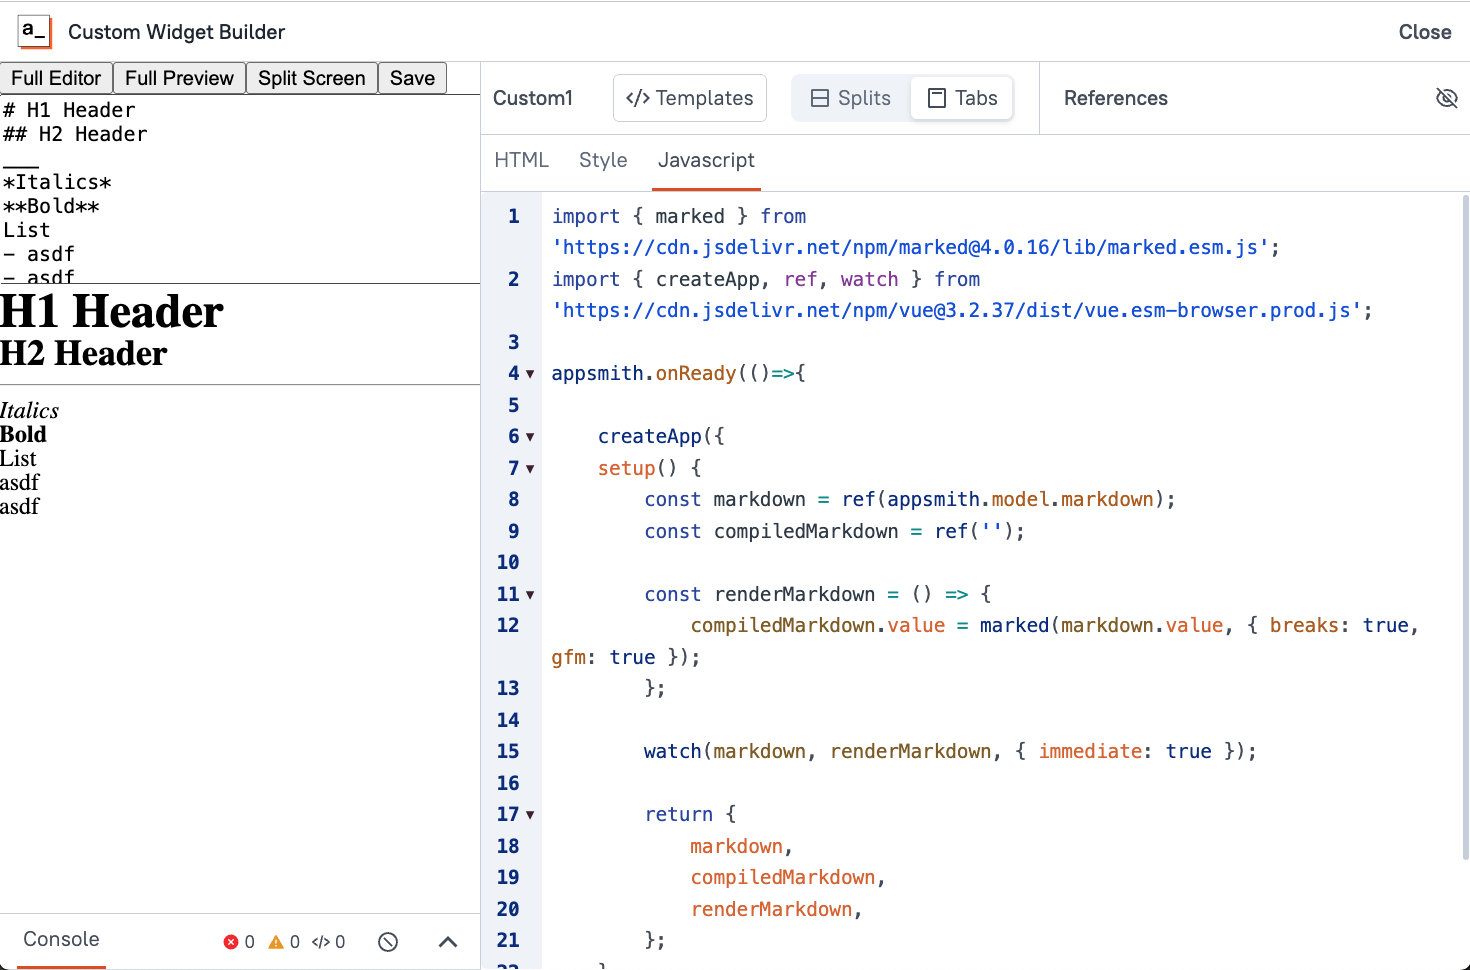Collapse the code block at line 4

point(530,373)
